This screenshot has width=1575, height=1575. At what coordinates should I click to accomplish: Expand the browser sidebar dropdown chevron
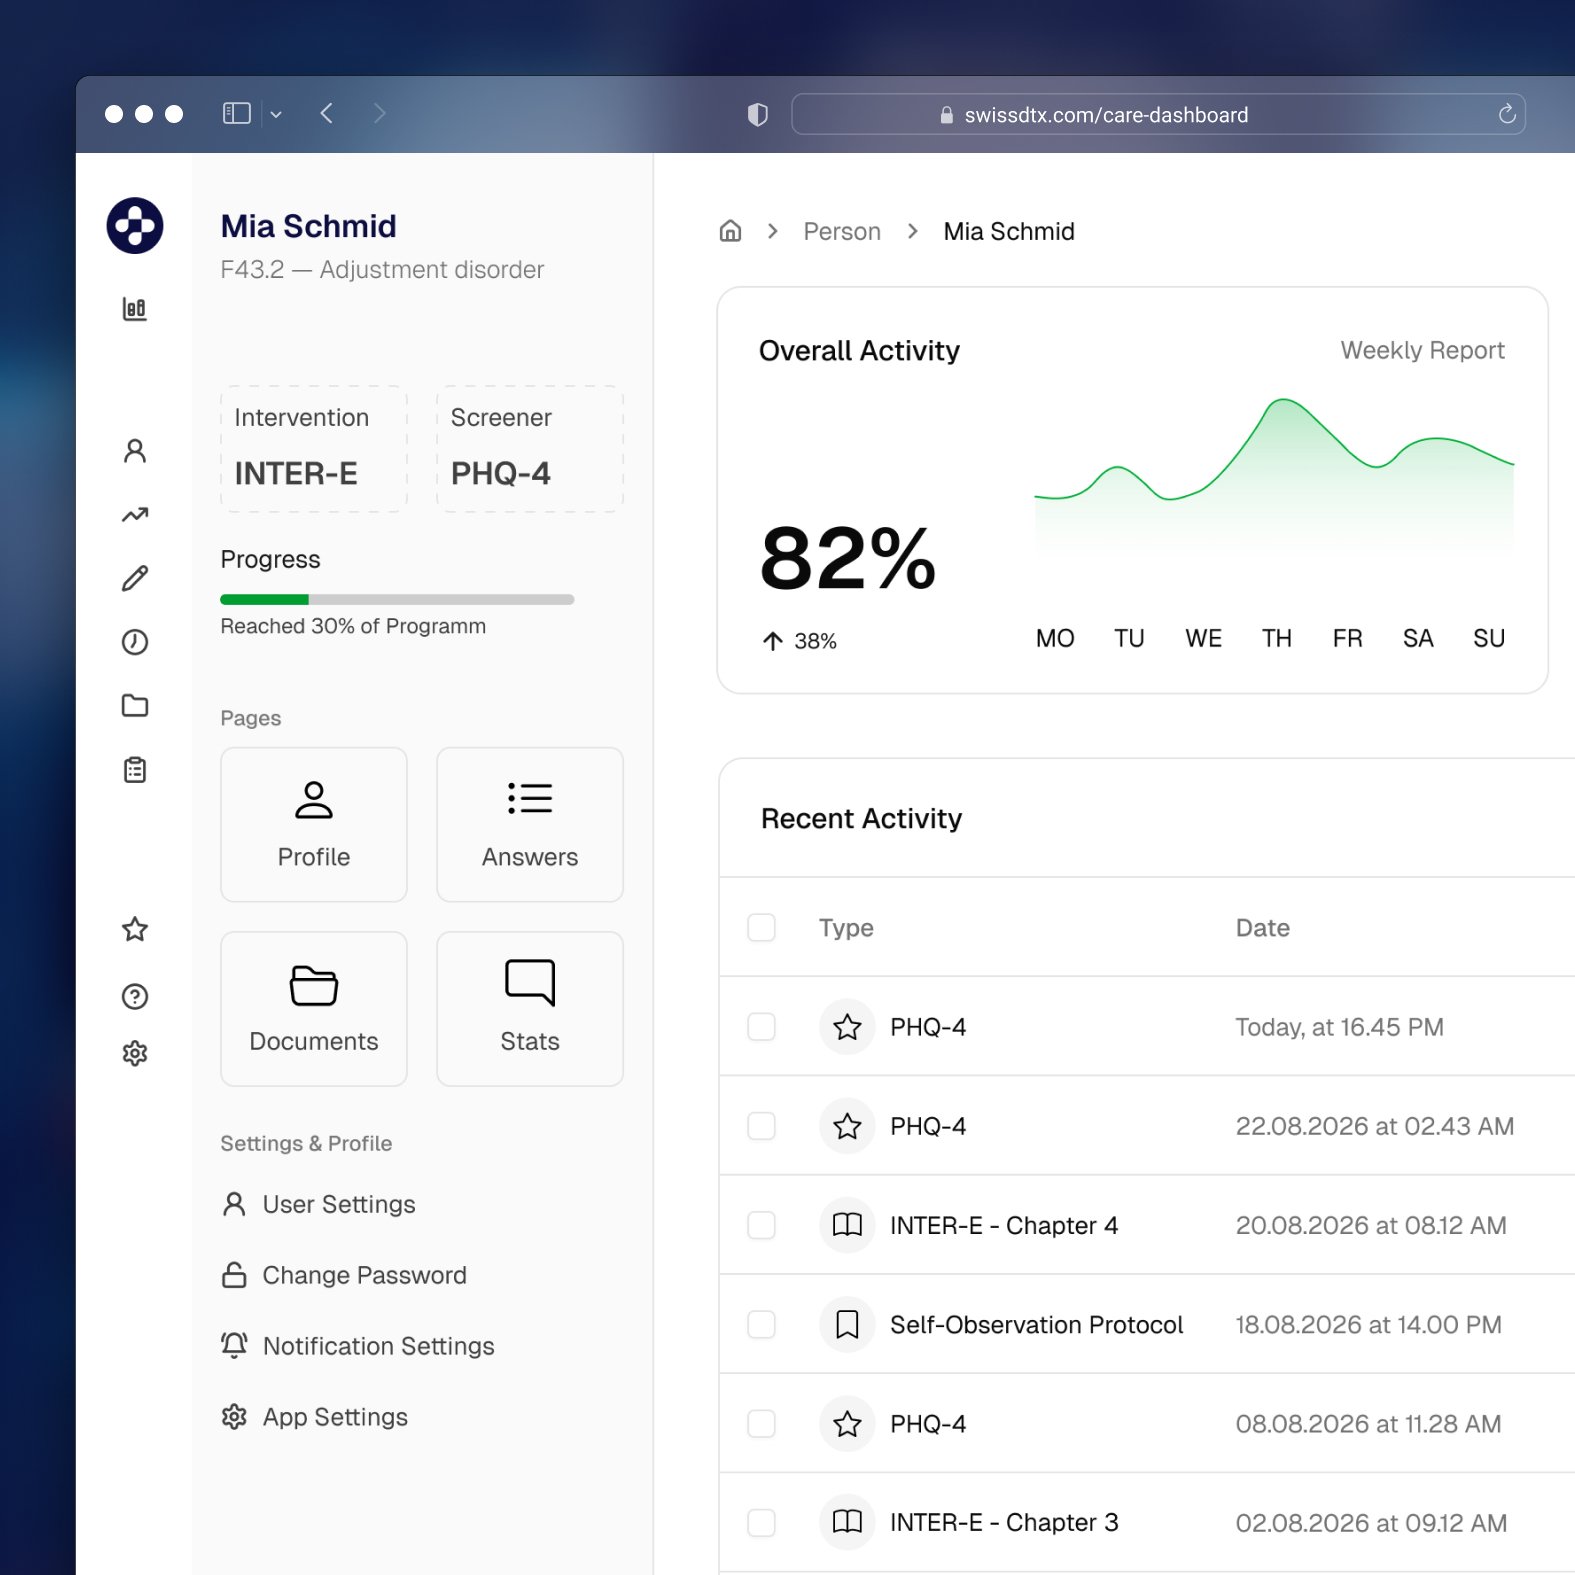click(x=276, y=115)
